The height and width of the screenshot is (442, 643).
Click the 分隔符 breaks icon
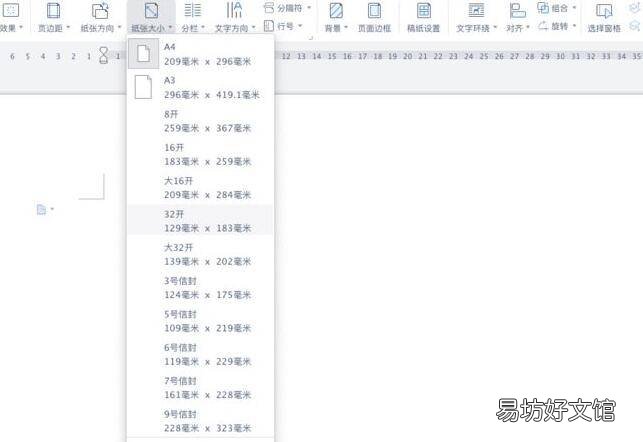tap(269, 7)
